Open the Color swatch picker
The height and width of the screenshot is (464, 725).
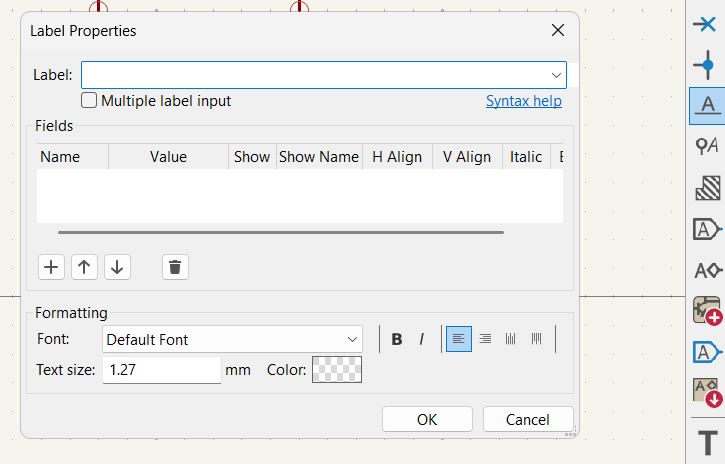(x=337, y=370)
